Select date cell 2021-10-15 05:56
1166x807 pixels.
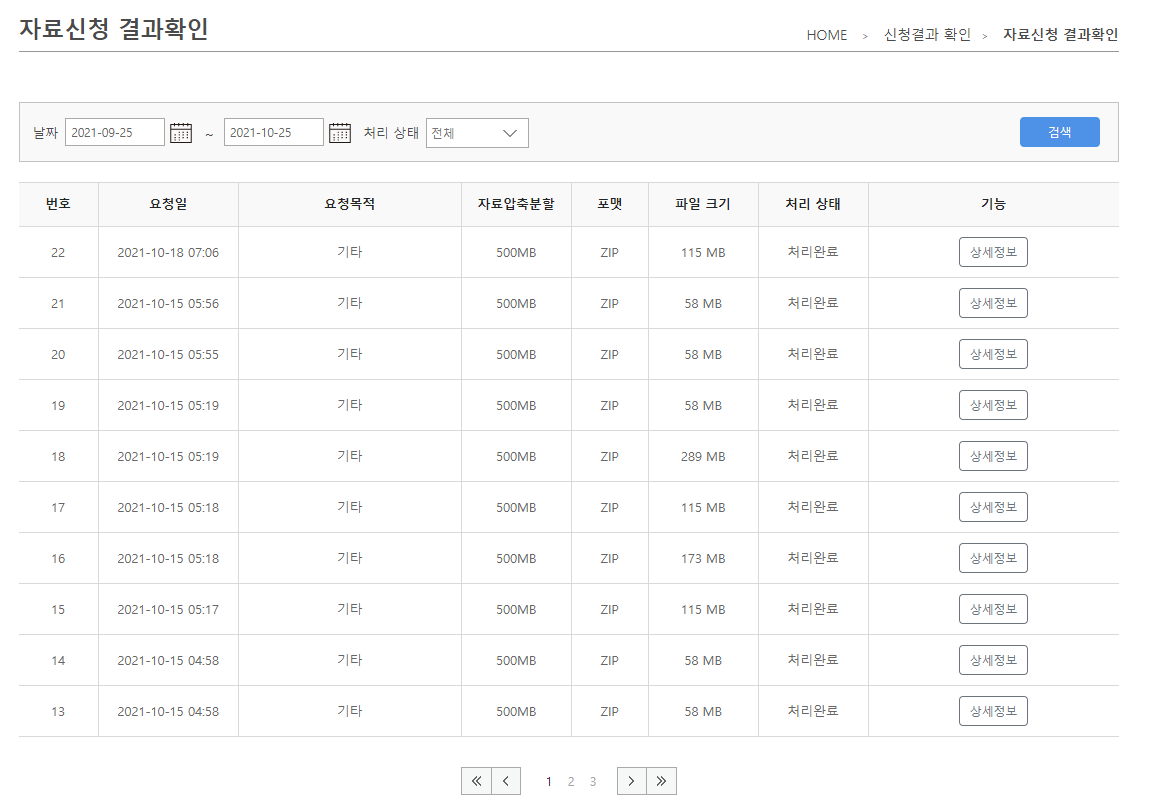click(168, 303)
